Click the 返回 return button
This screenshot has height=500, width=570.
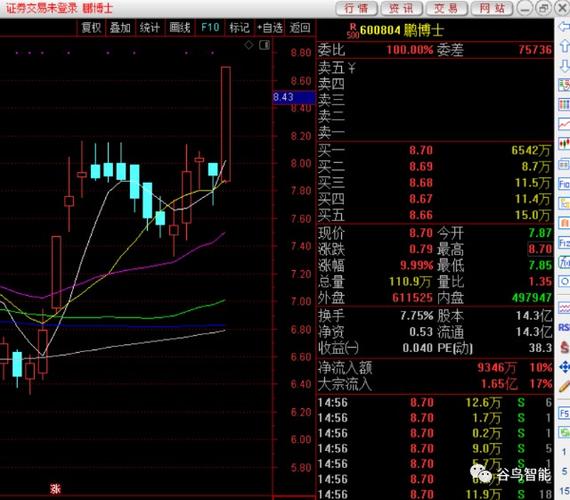pyautogui.click(x=300, y=28)
